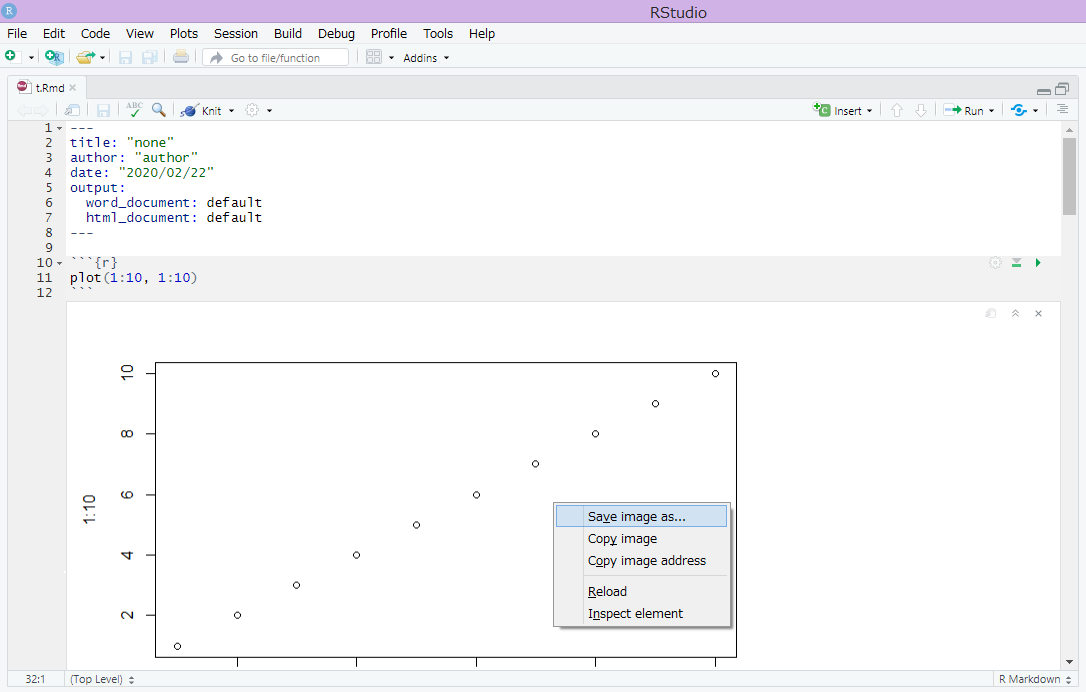1086x692 pixels.
Task: Print the current file via printer icon
Action: [x=181, y=57]
